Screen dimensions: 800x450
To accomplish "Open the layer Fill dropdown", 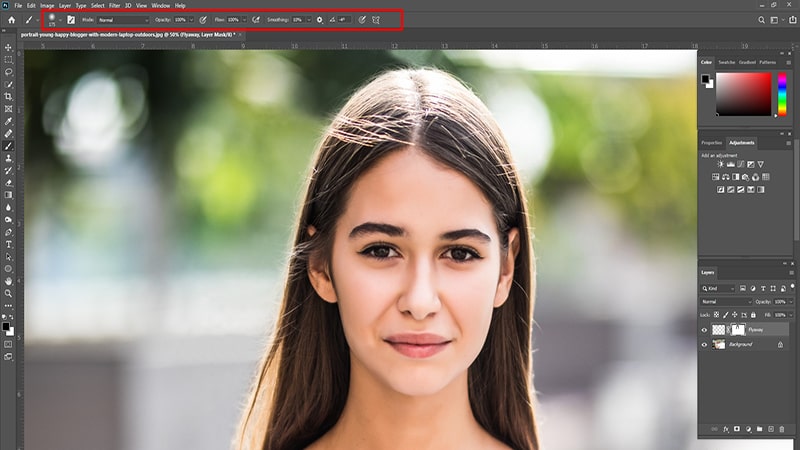I will (x=791, y=315).
